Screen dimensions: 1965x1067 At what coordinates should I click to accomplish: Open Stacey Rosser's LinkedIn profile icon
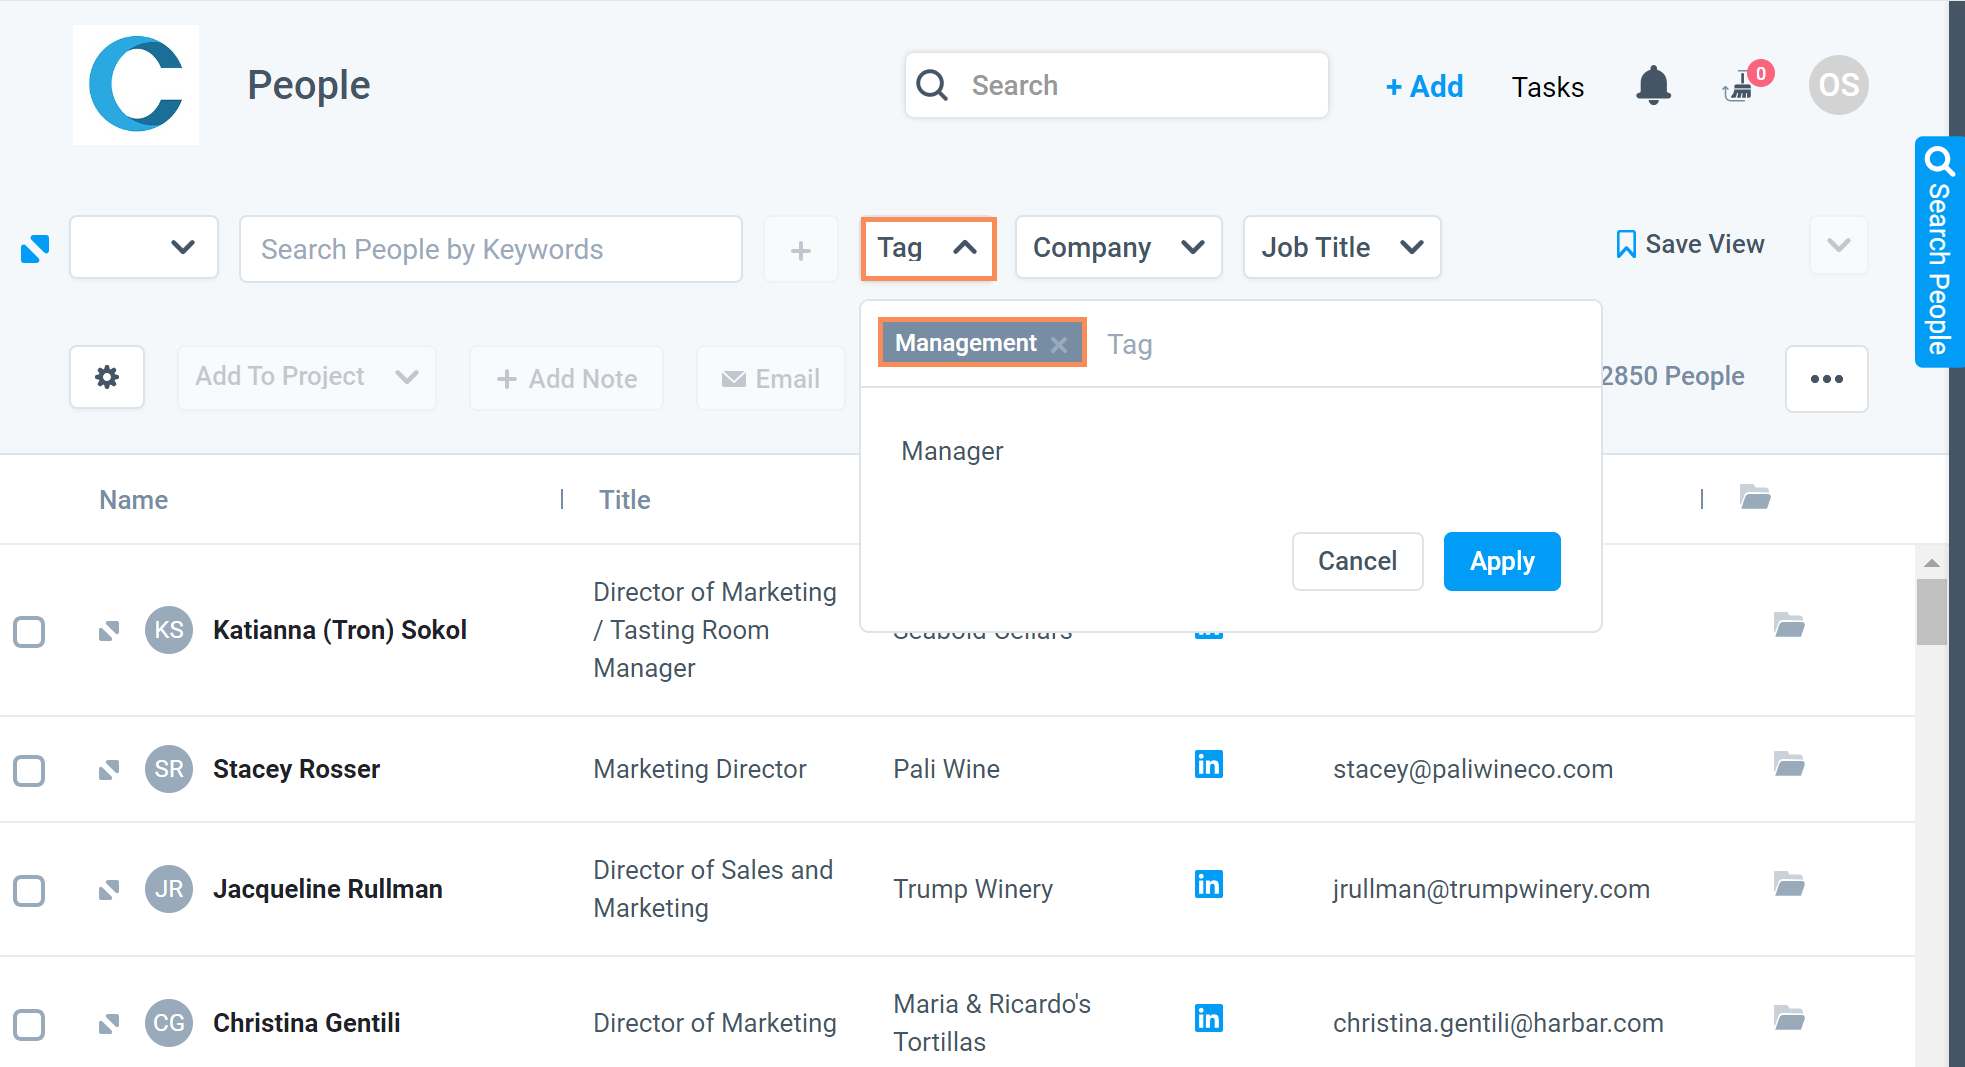pyautogui.click(x=1208, y=765)
